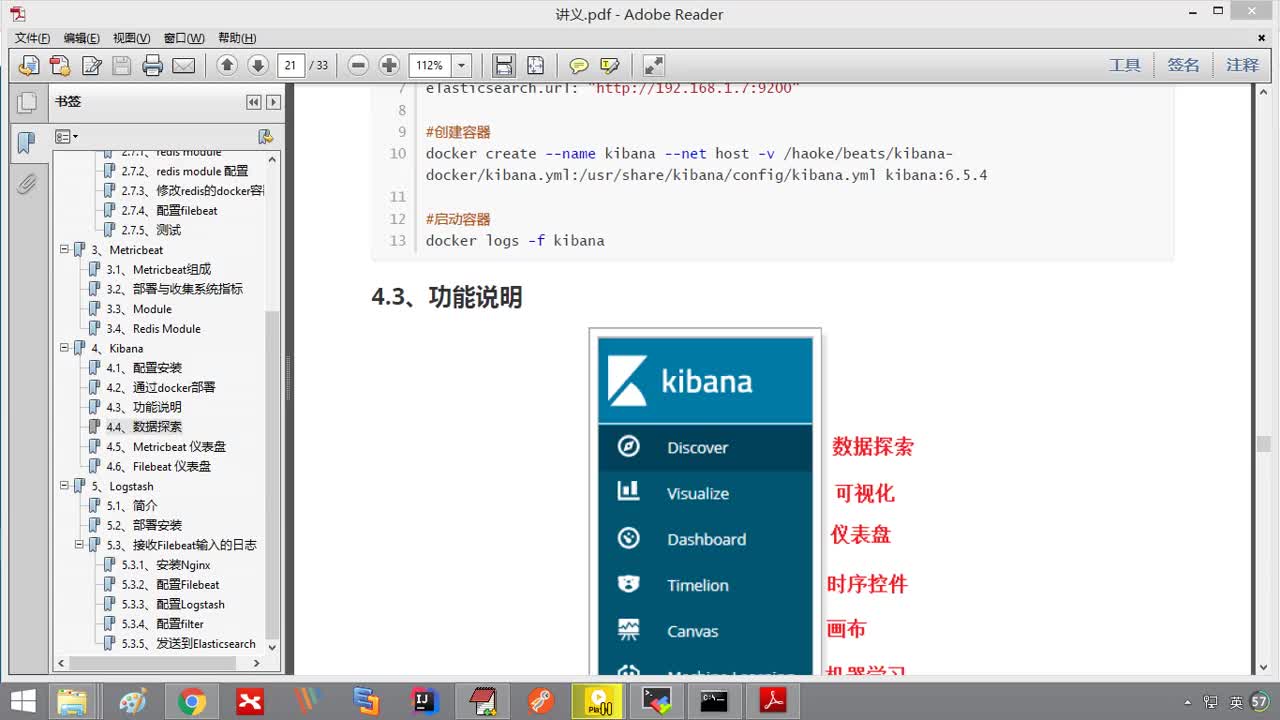Jump to bookmark 5.3.1、安装Nginx

click(x=166, y=565)
